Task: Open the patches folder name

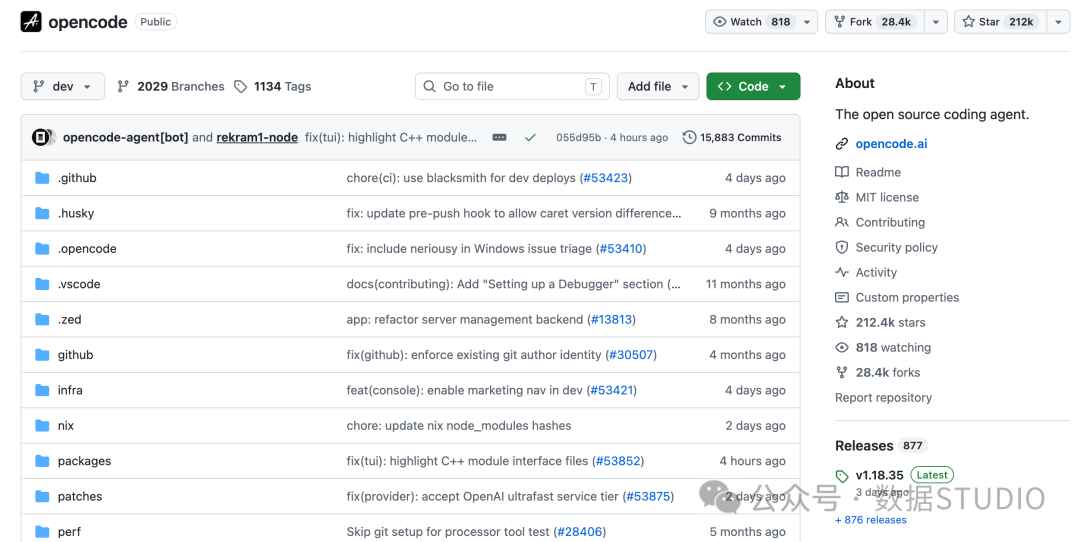Action: [x=80, y=497]
